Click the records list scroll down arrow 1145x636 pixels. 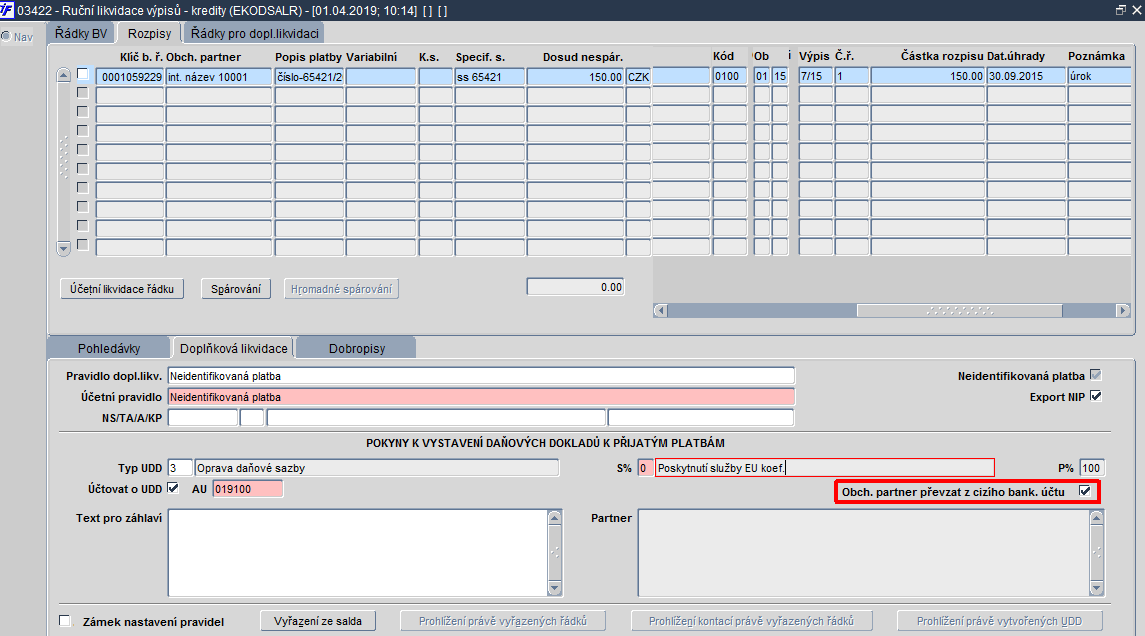click(64, 248)
